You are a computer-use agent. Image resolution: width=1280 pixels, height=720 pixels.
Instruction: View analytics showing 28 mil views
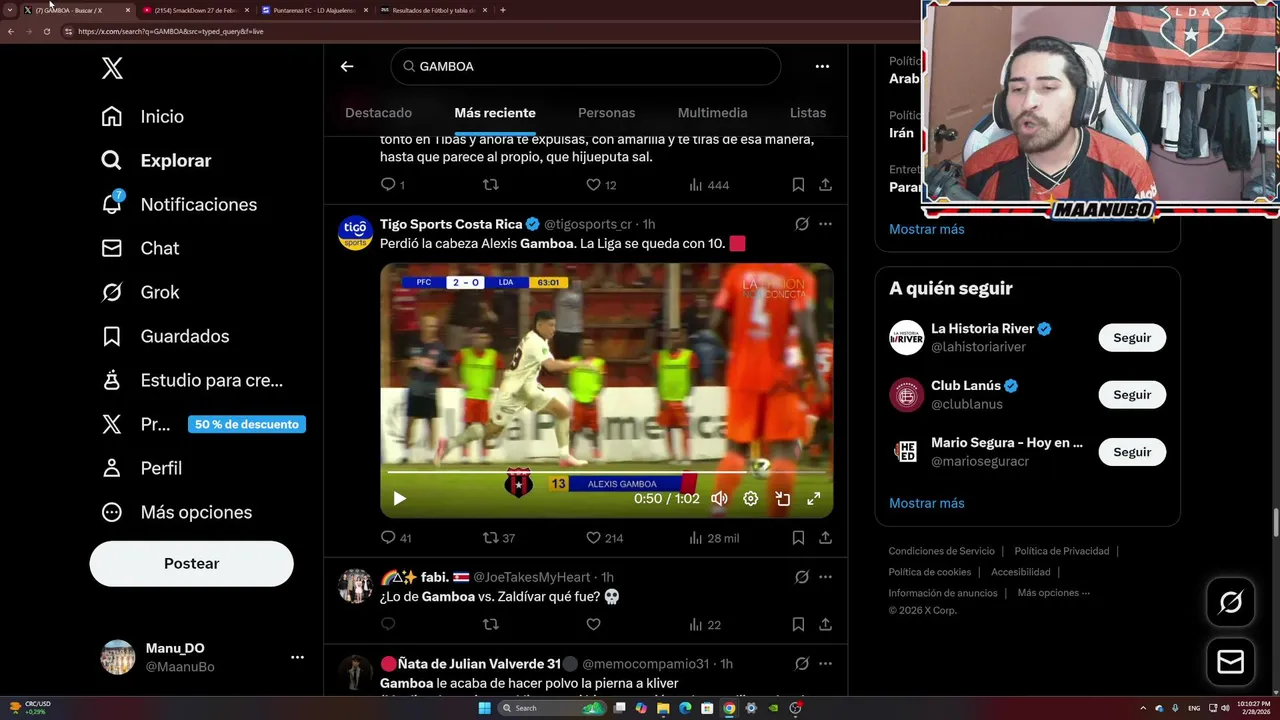pos(714,538)
